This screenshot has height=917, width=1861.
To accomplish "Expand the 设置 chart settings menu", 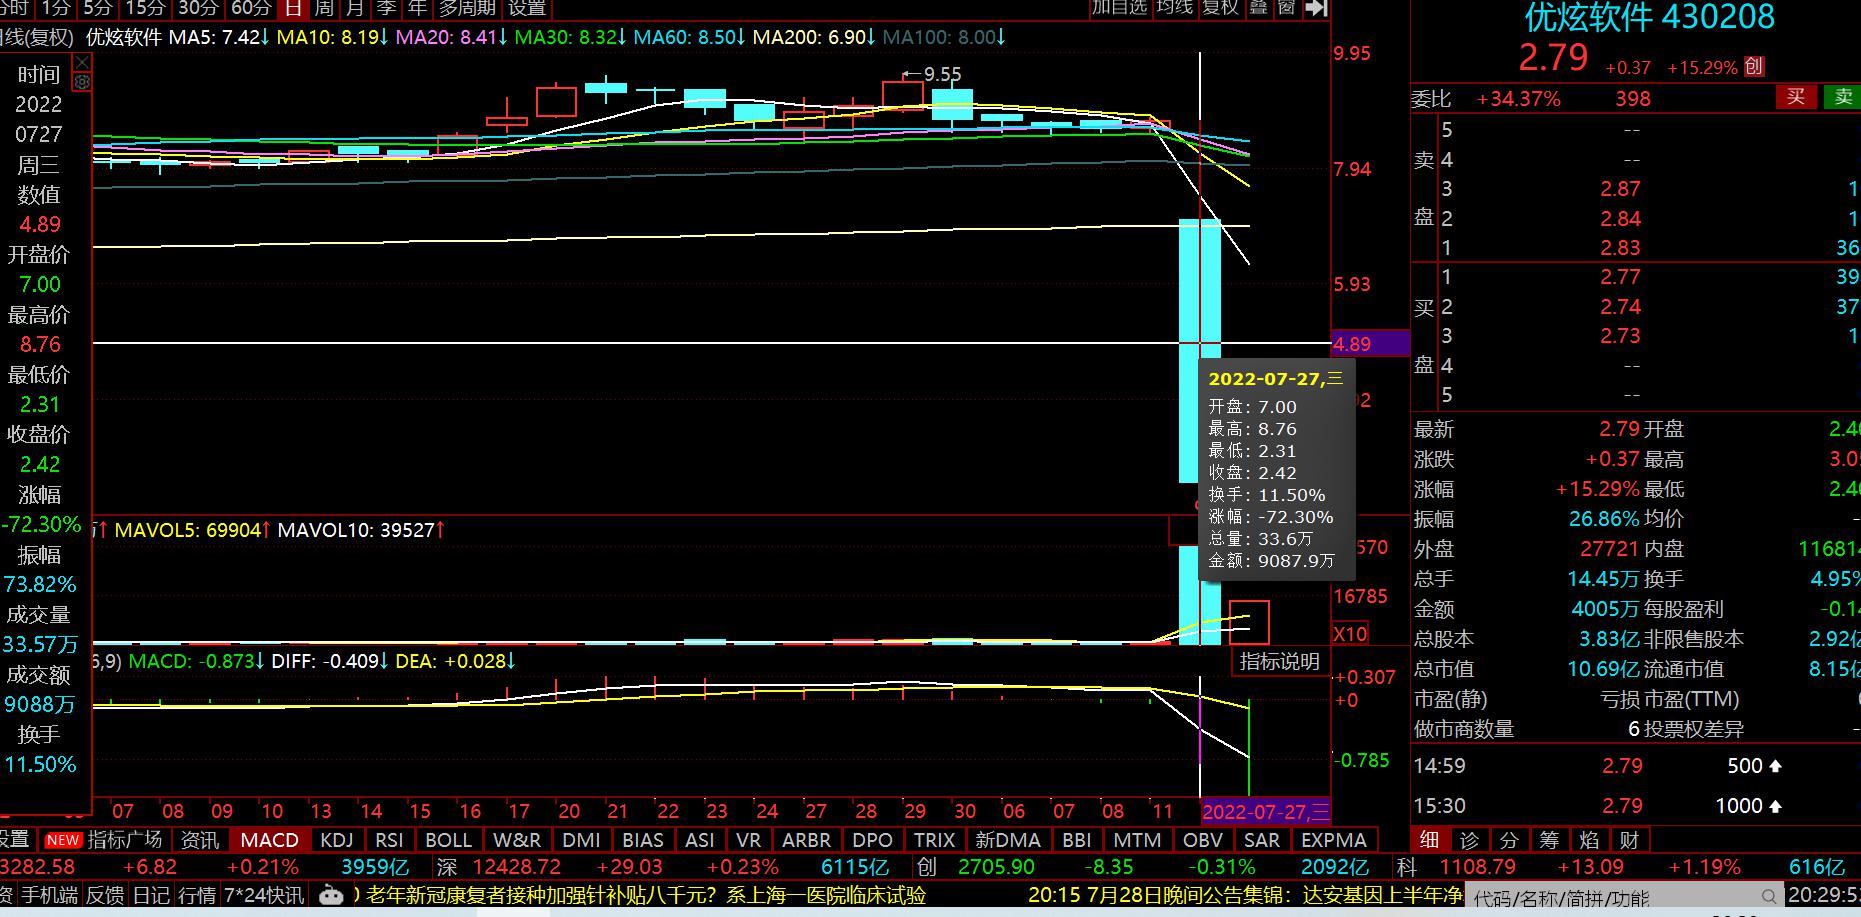I will tap(527, 8).
